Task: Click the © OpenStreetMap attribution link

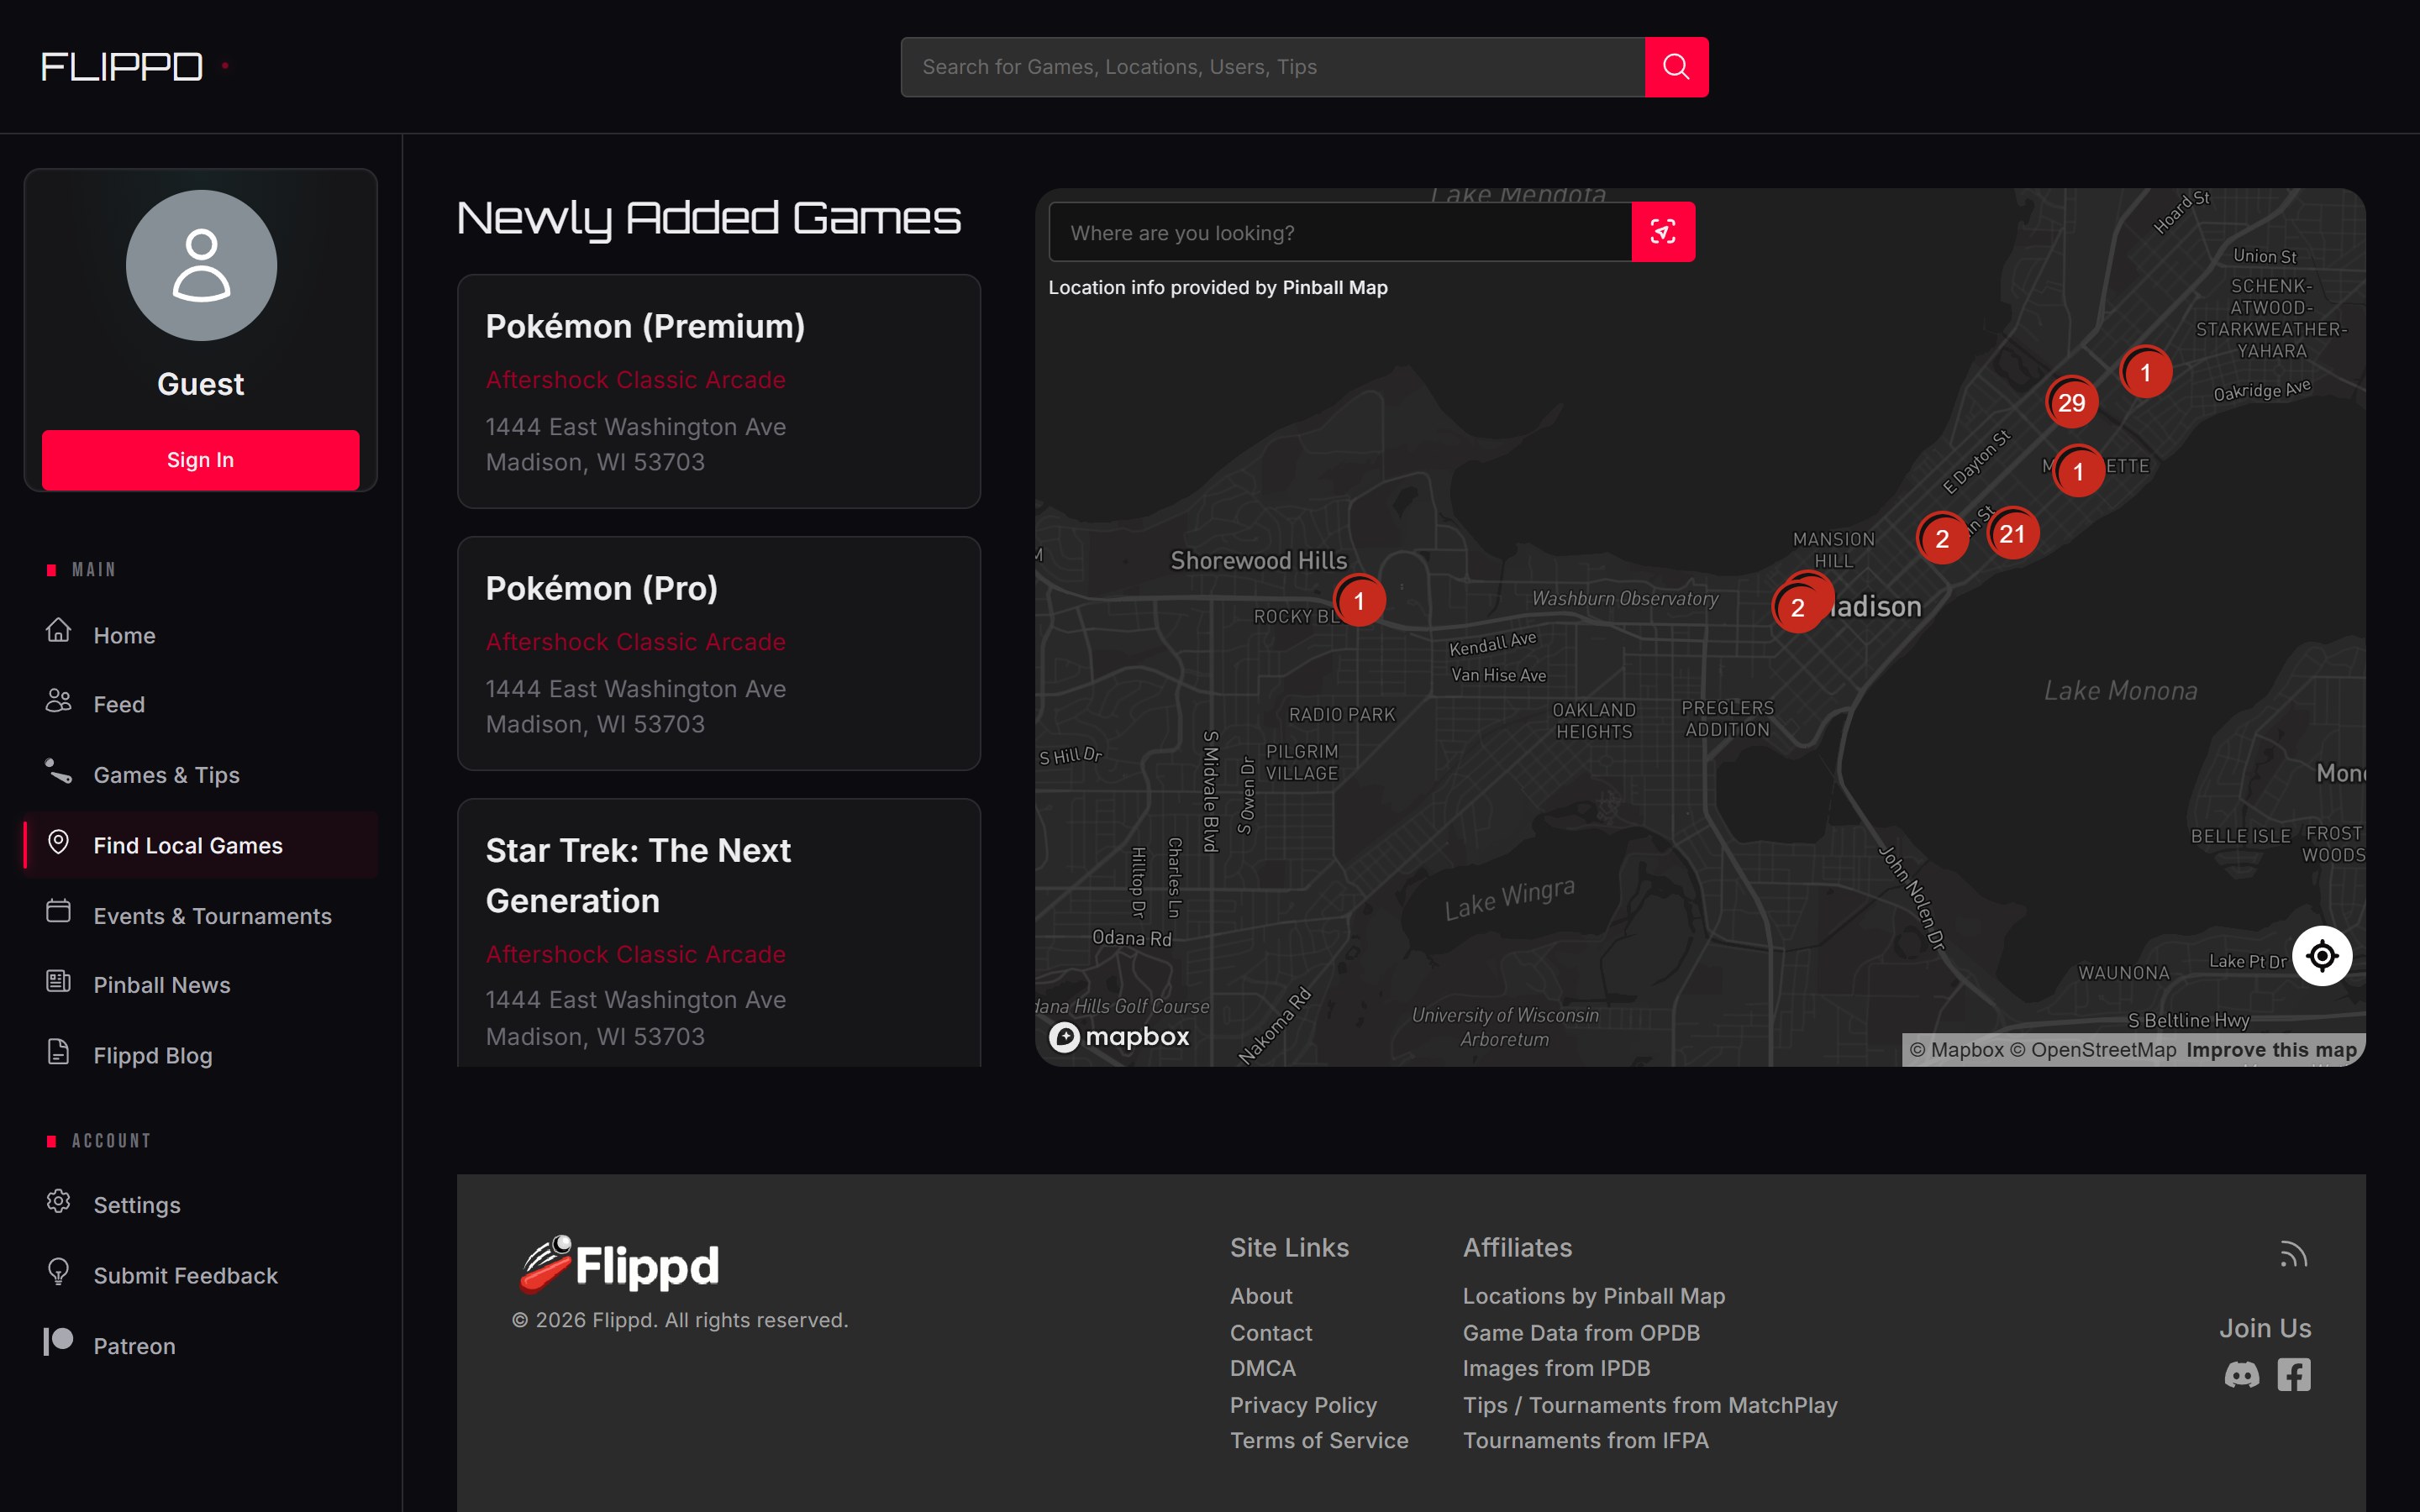Action: tap(2093, 1050)
